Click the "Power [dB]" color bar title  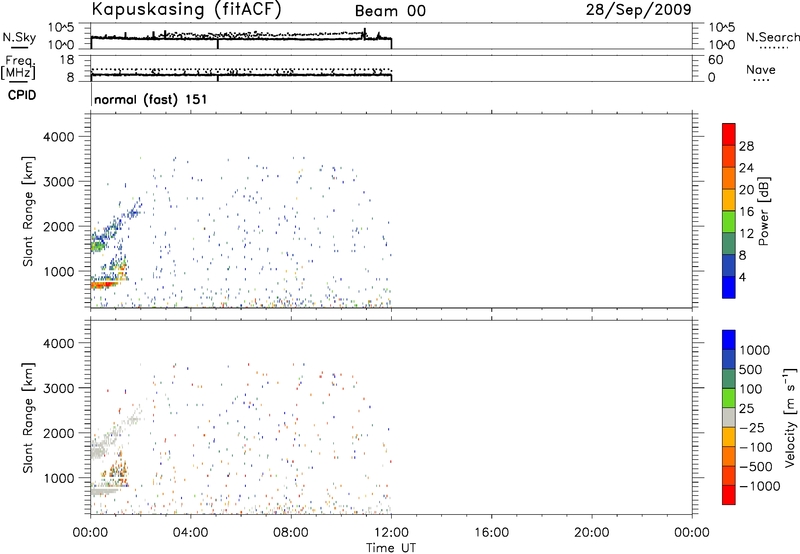pos(763,211)
